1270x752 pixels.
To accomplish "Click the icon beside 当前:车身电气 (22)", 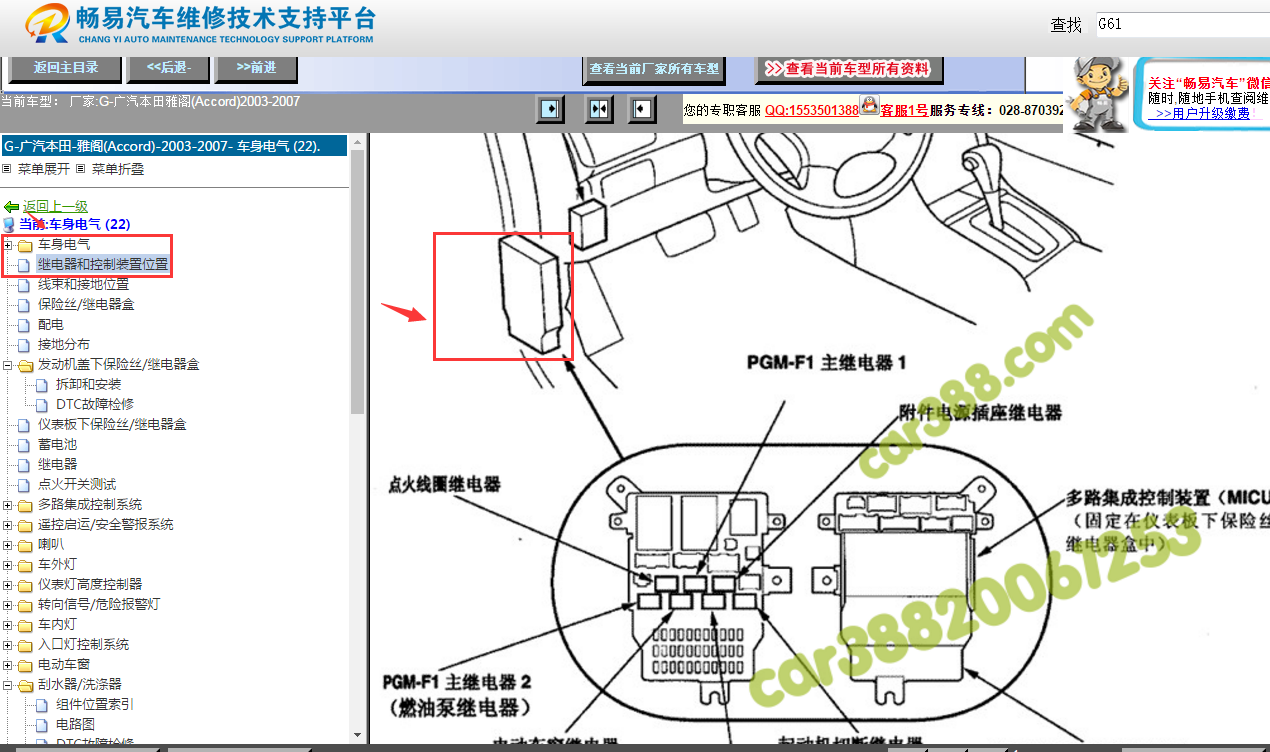I will (x=9, y=225).
